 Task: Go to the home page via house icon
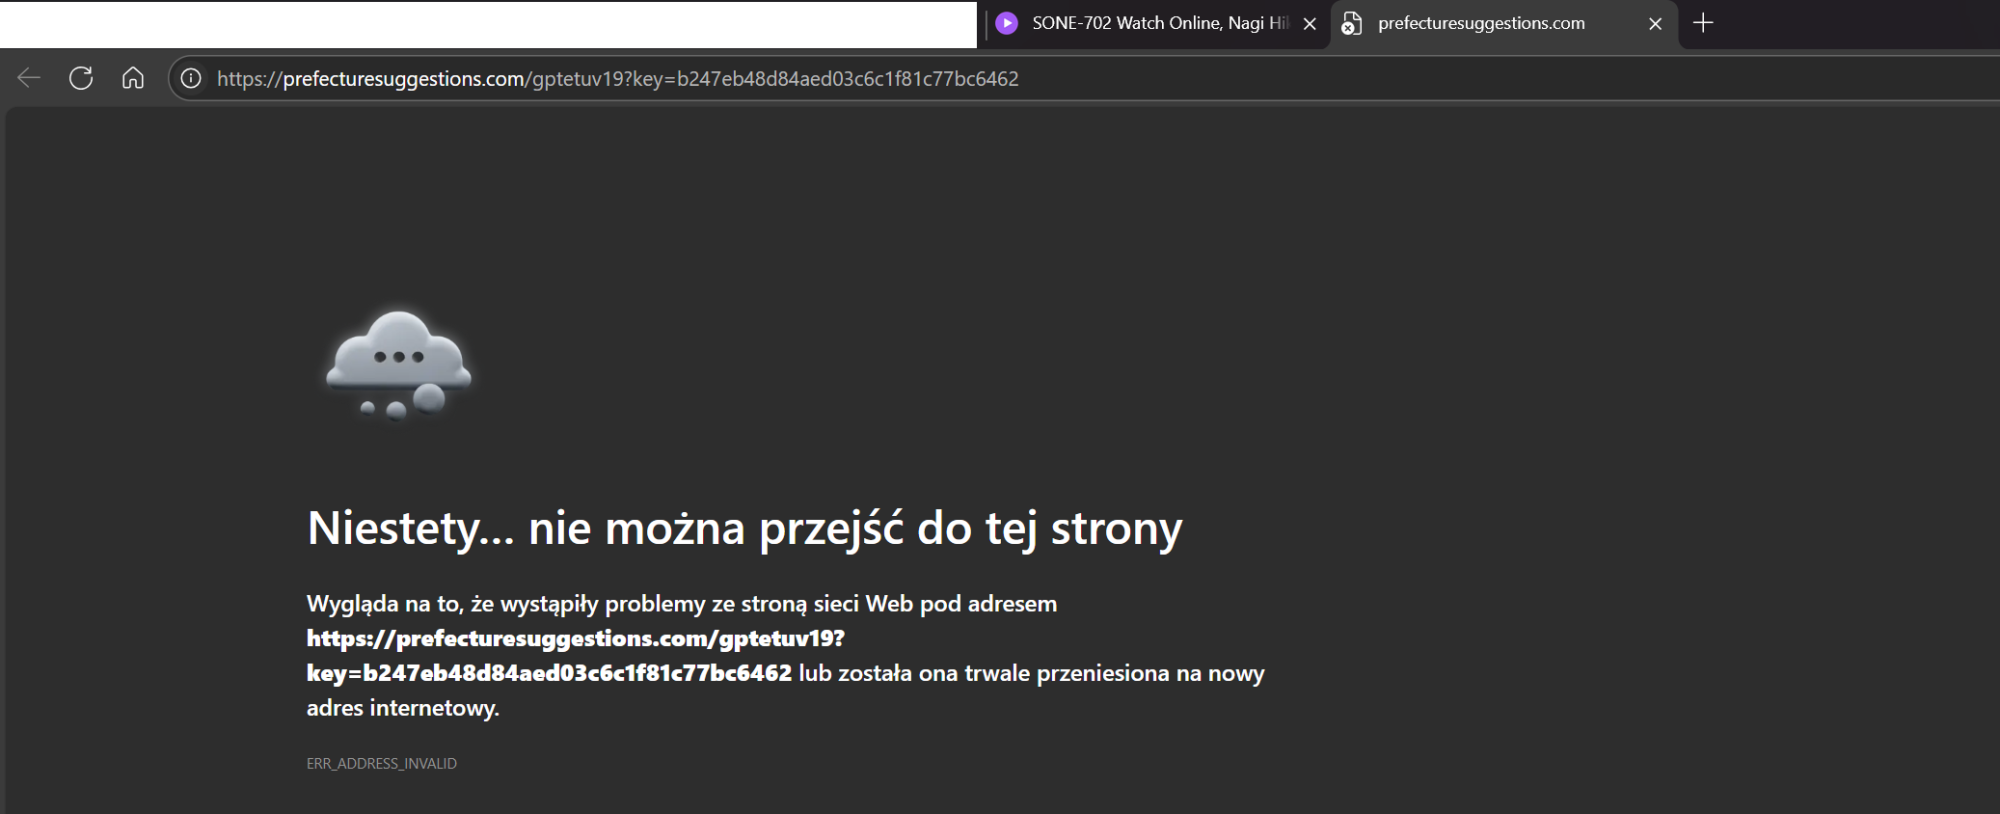[x=133, y=78]
